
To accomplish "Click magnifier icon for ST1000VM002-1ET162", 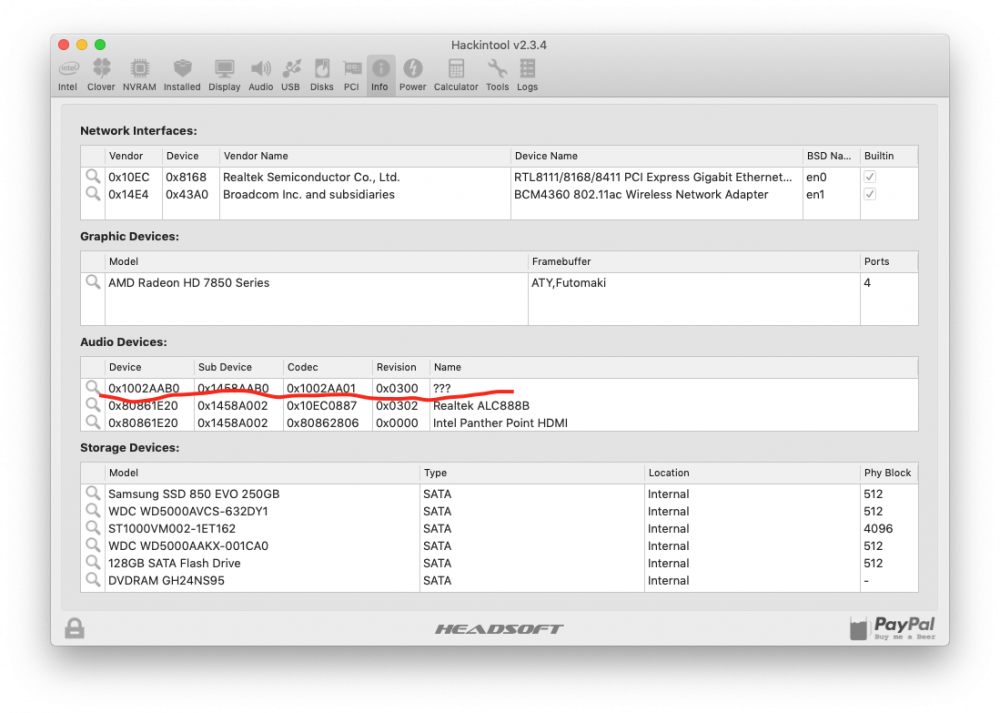I will (x=93, y=527).
